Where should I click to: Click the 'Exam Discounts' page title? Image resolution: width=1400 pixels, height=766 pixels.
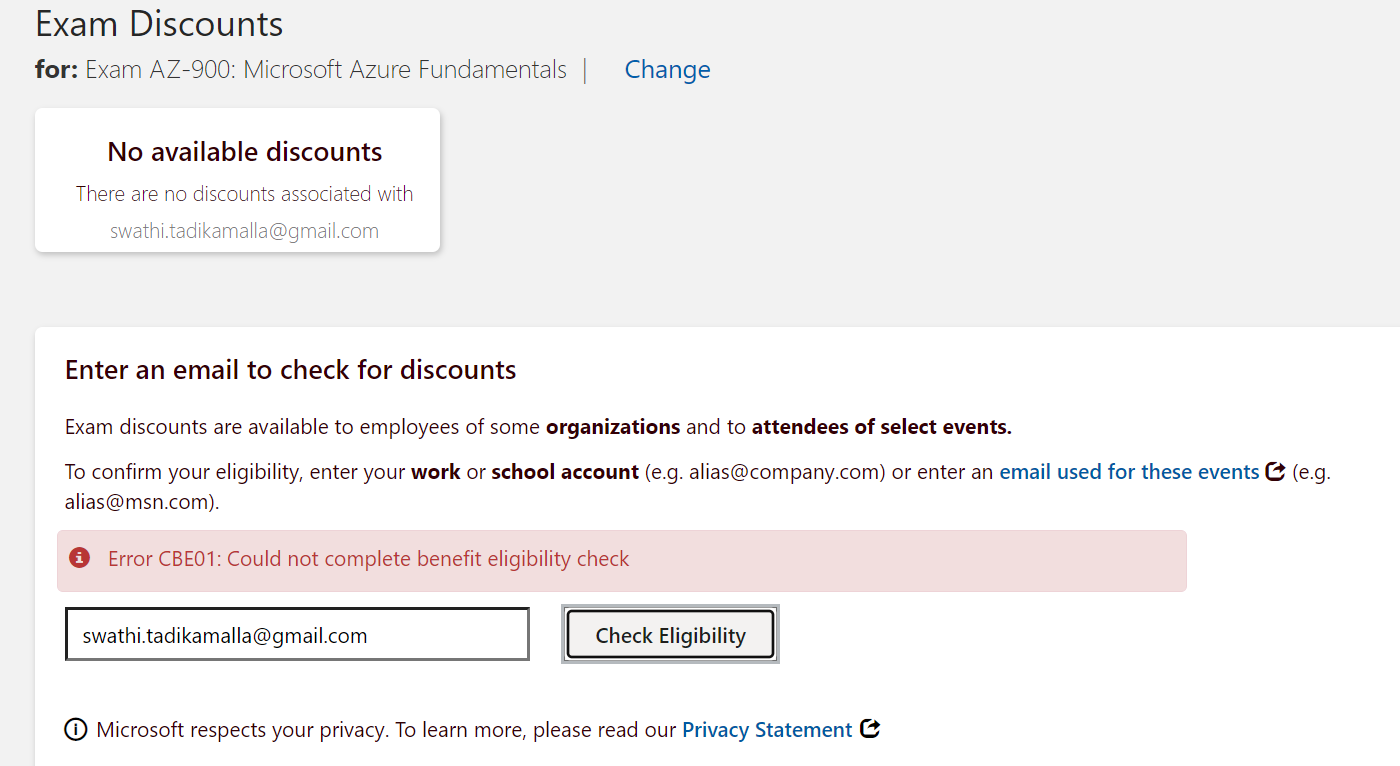click(x=159, y=23)
